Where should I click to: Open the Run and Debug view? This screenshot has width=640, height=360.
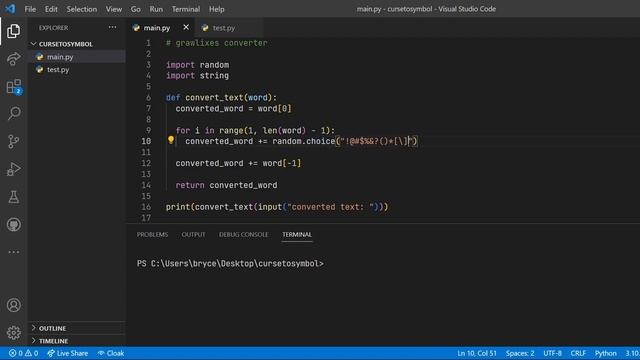pyautogui.click(x=13, y=169)
